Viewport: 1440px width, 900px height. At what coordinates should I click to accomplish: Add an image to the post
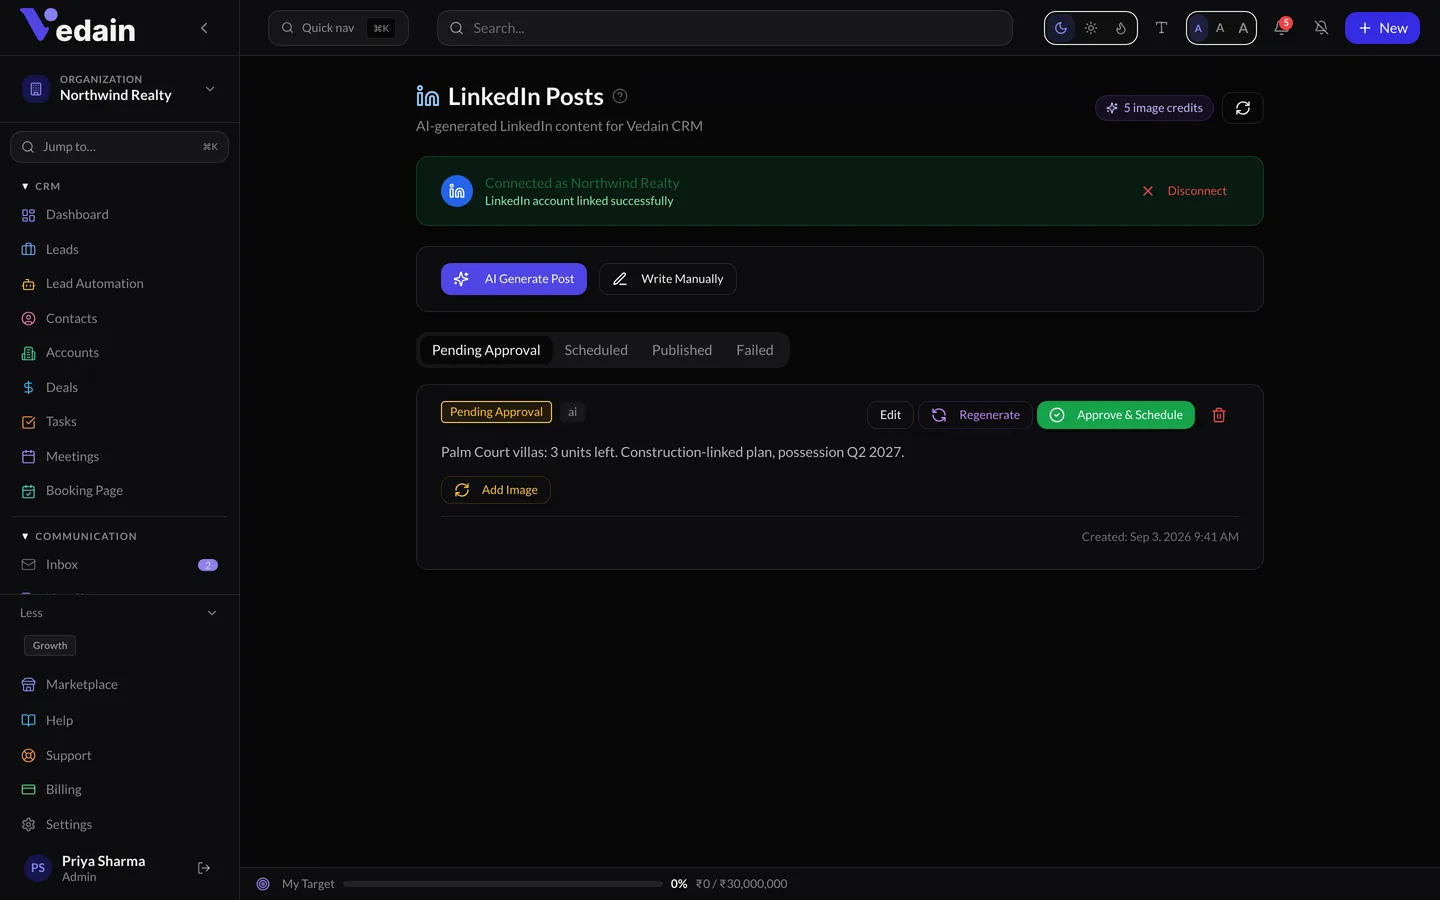tap(496, 490)
